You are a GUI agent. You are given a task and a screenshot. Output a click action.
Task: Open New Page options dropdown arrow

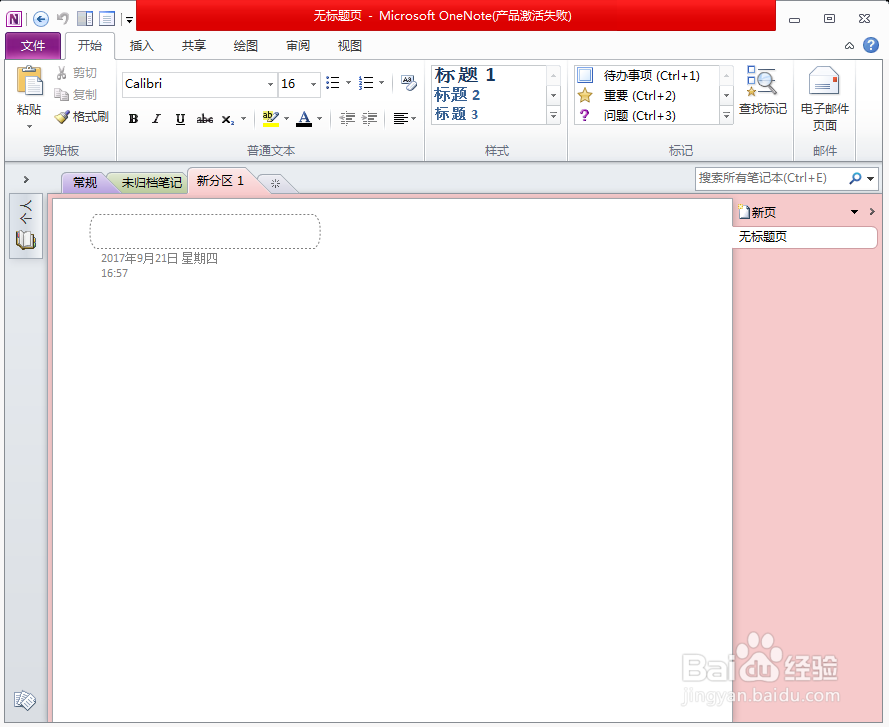click(x=854, y=212)
